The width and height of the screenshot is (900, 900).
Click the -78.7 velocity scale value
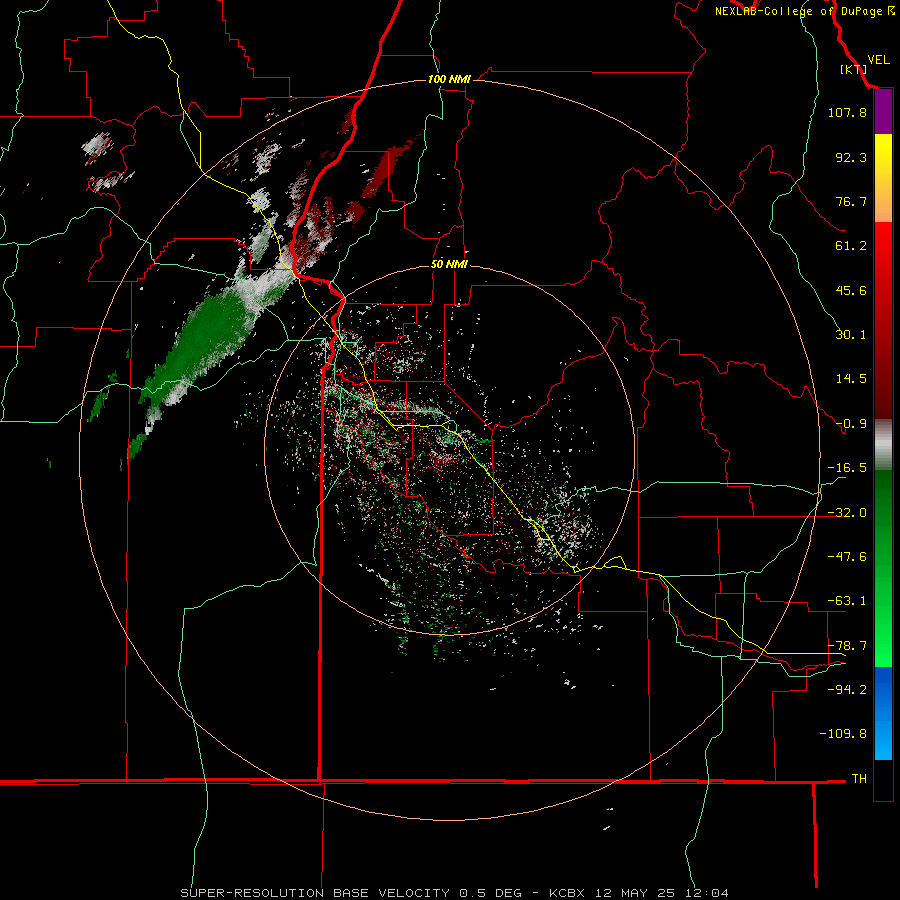point(847,646)
